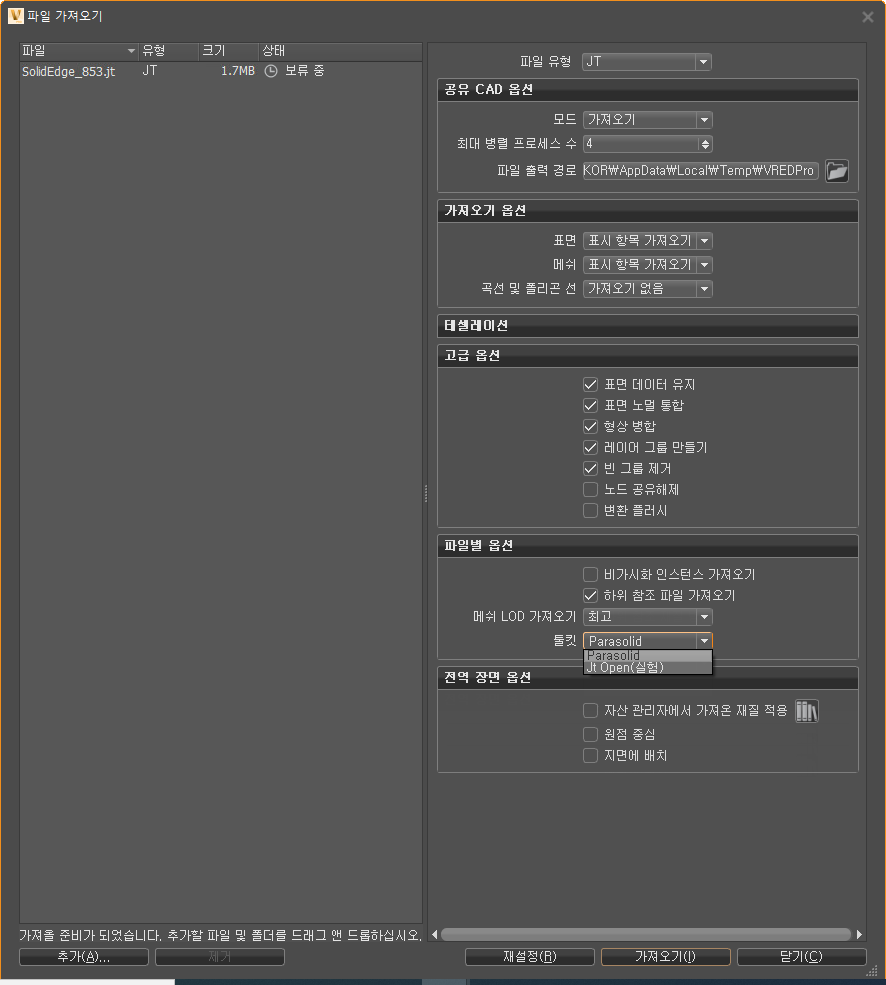Click scrollbar left arrow
Image resolution: width=886 pixels, height=985 pixels.
[434, 935]
